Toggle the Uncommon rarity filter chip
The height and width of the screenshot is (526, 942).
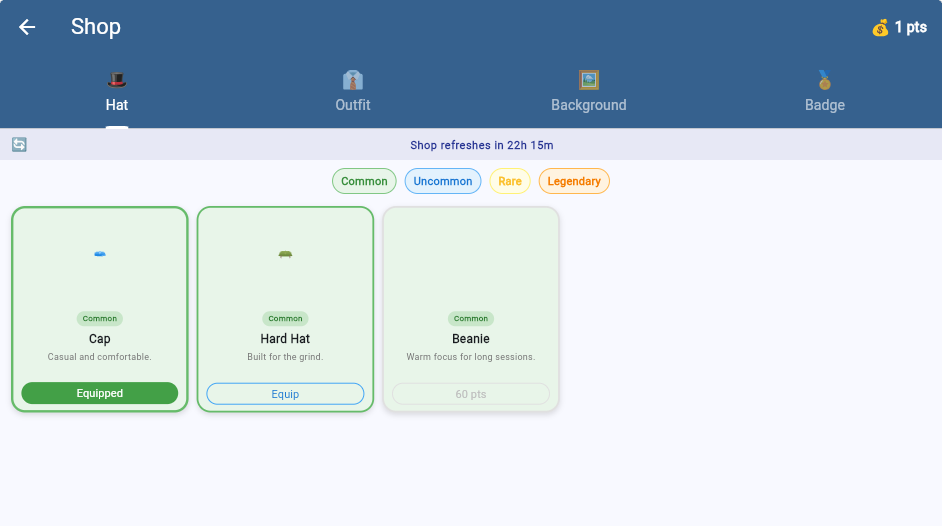pos(443,181)
